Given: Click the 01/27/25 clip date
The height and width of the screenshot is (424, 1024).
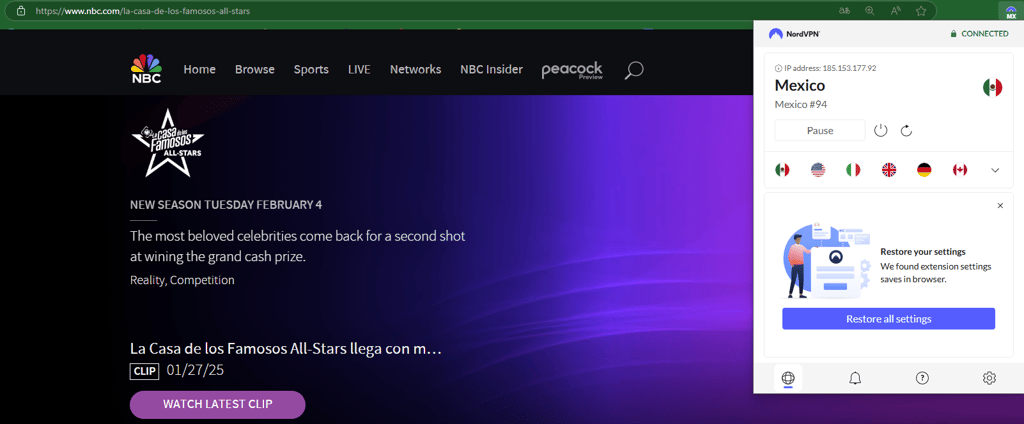Looking at the screenshot, I should point(195,370).
